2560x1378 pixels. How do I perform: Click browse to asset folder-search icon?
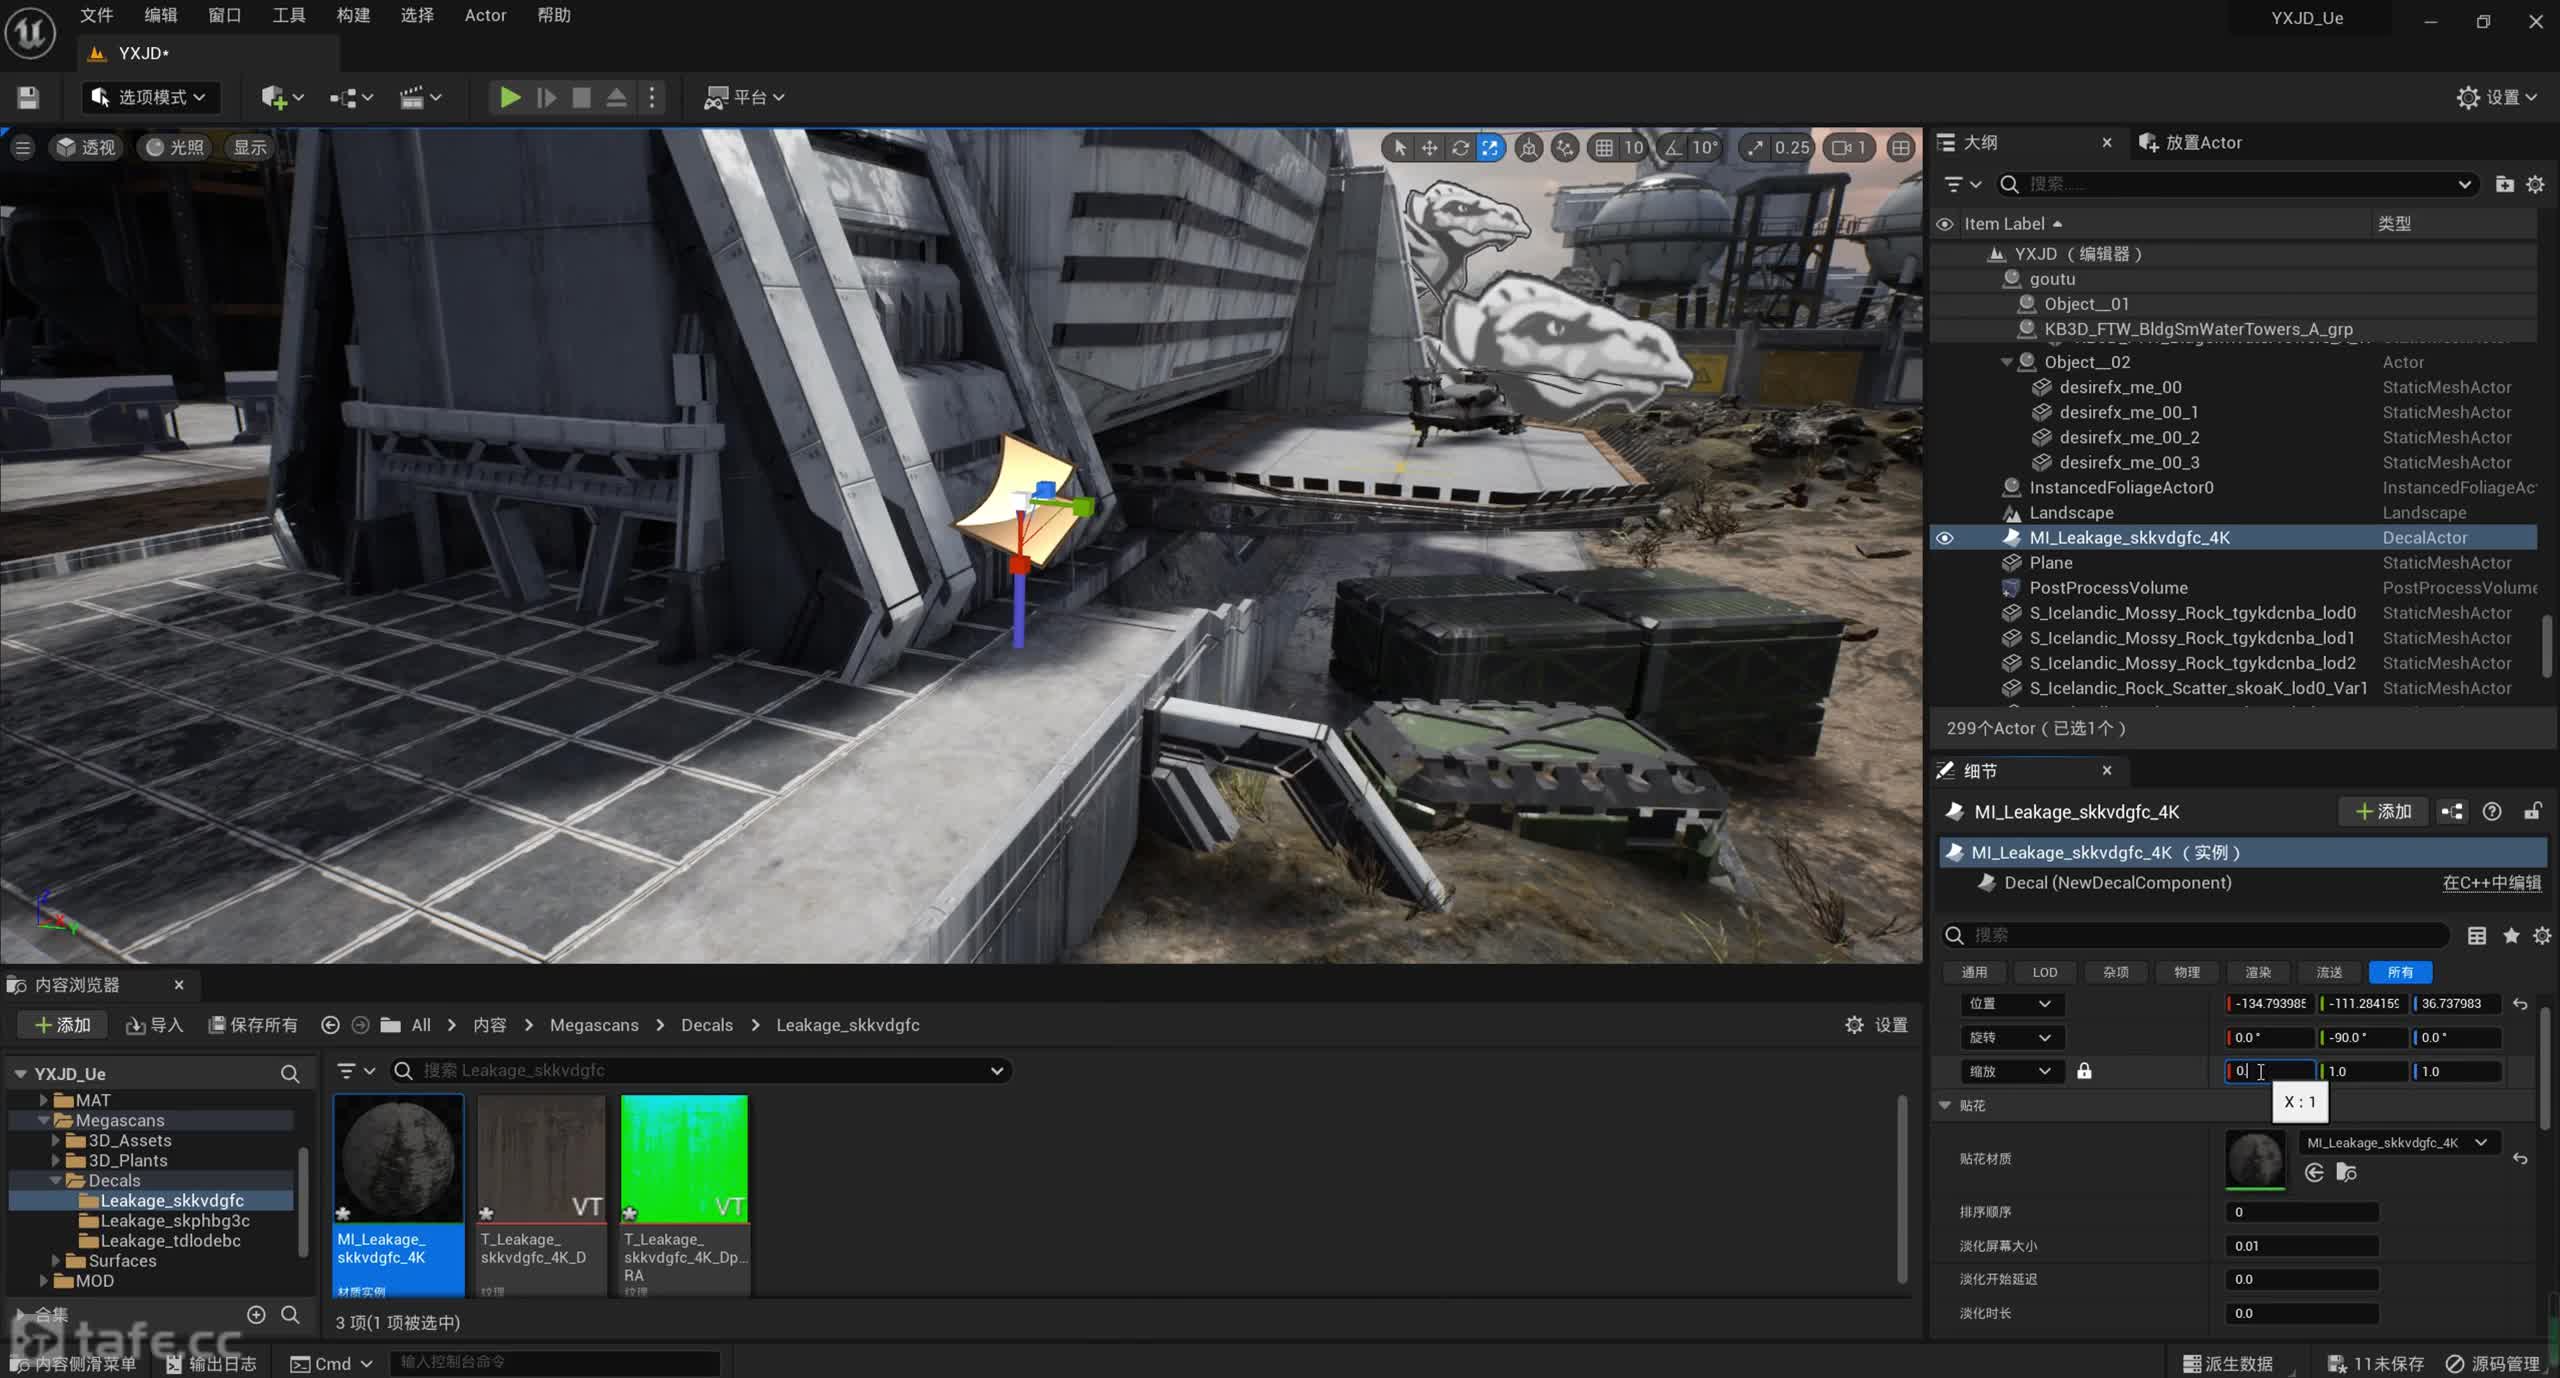point(2346,1173)
